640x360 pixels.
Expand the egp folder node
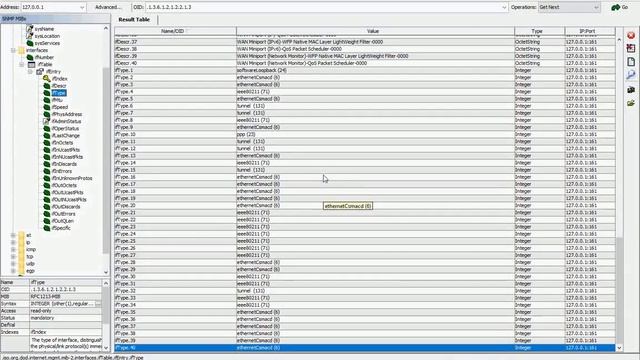13,271
